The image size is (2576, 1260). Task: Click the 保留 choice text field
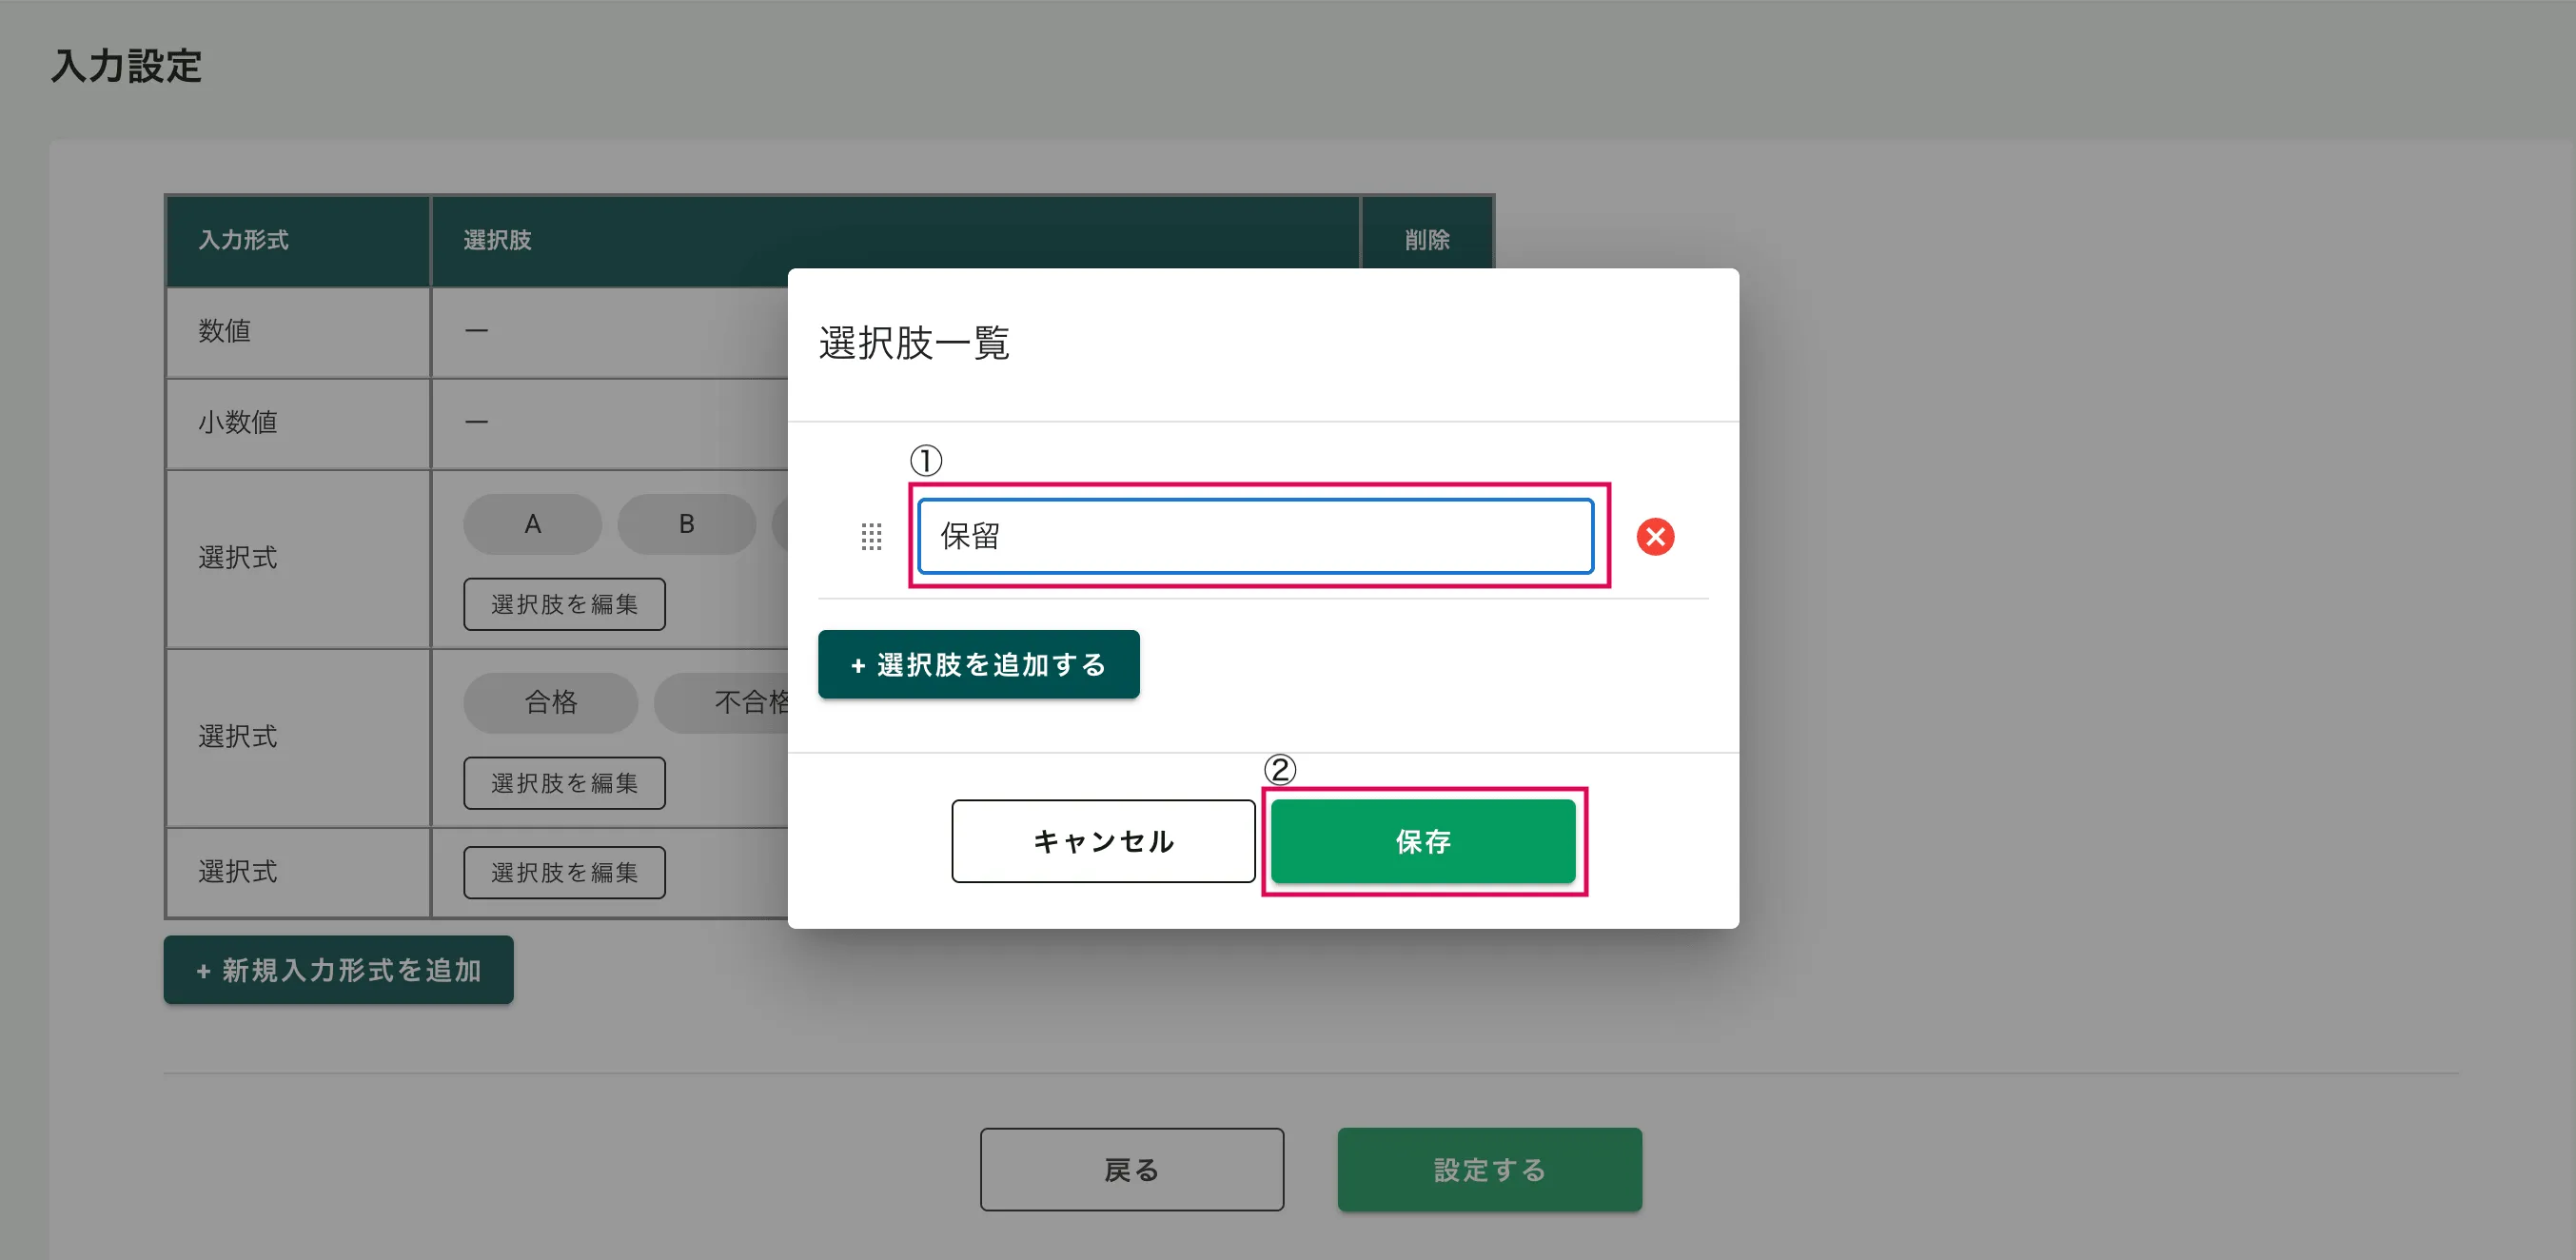pyautogui.click(x=1255, y=536)
